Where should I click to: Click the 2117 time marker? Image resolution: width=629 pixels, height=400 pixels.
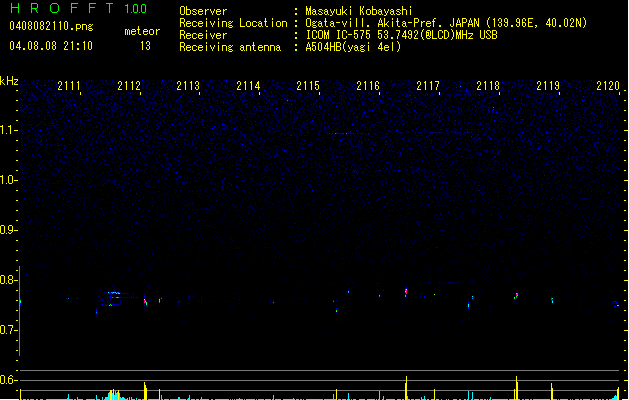click(x=428, y=85)
